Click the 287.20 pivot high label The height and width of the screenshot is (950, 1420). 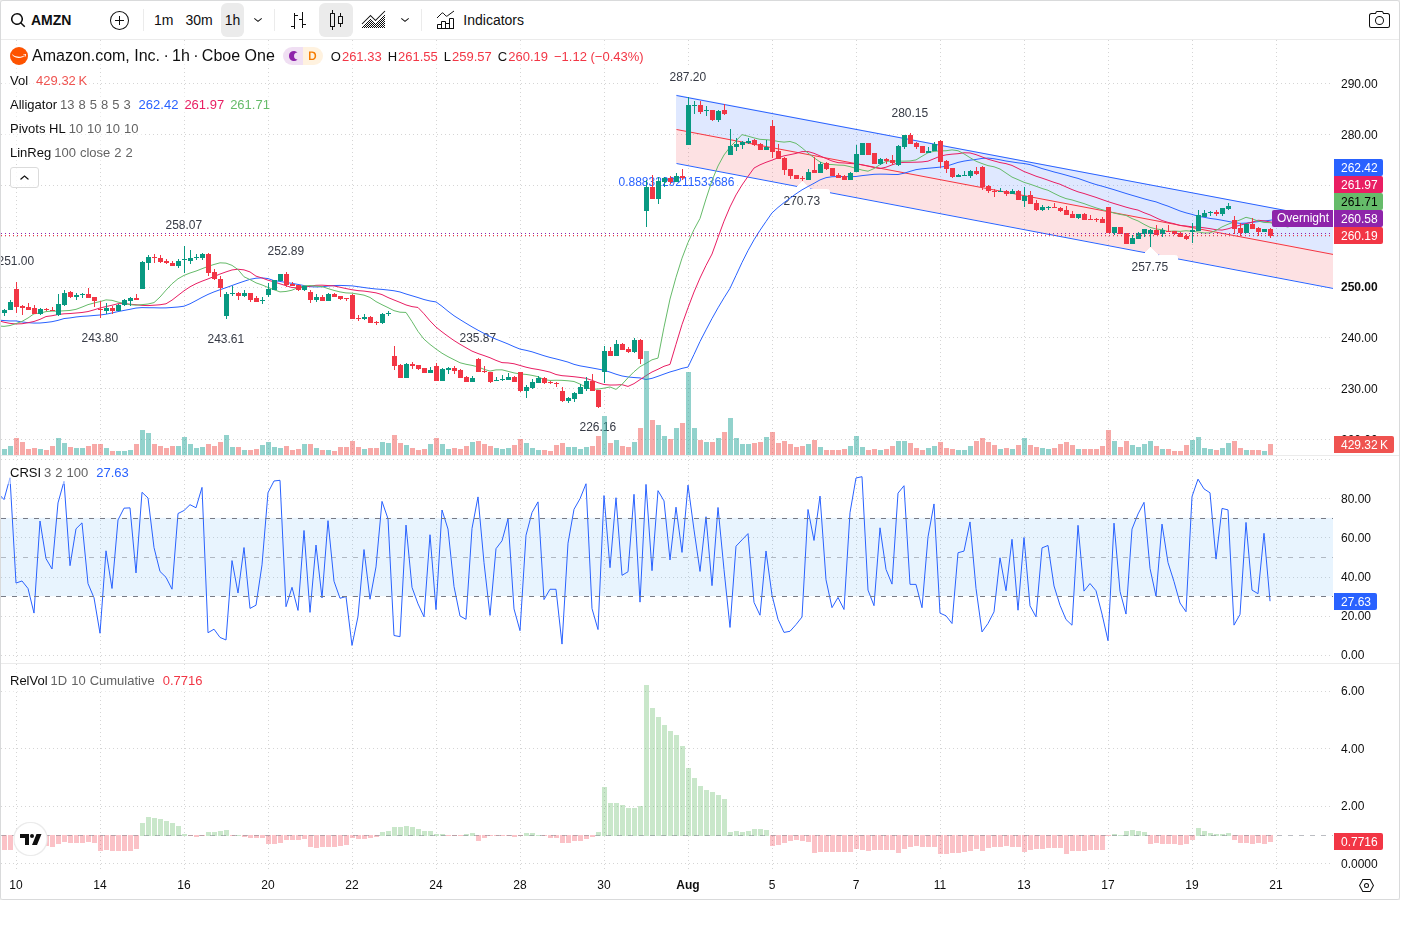tap(688, 77)
